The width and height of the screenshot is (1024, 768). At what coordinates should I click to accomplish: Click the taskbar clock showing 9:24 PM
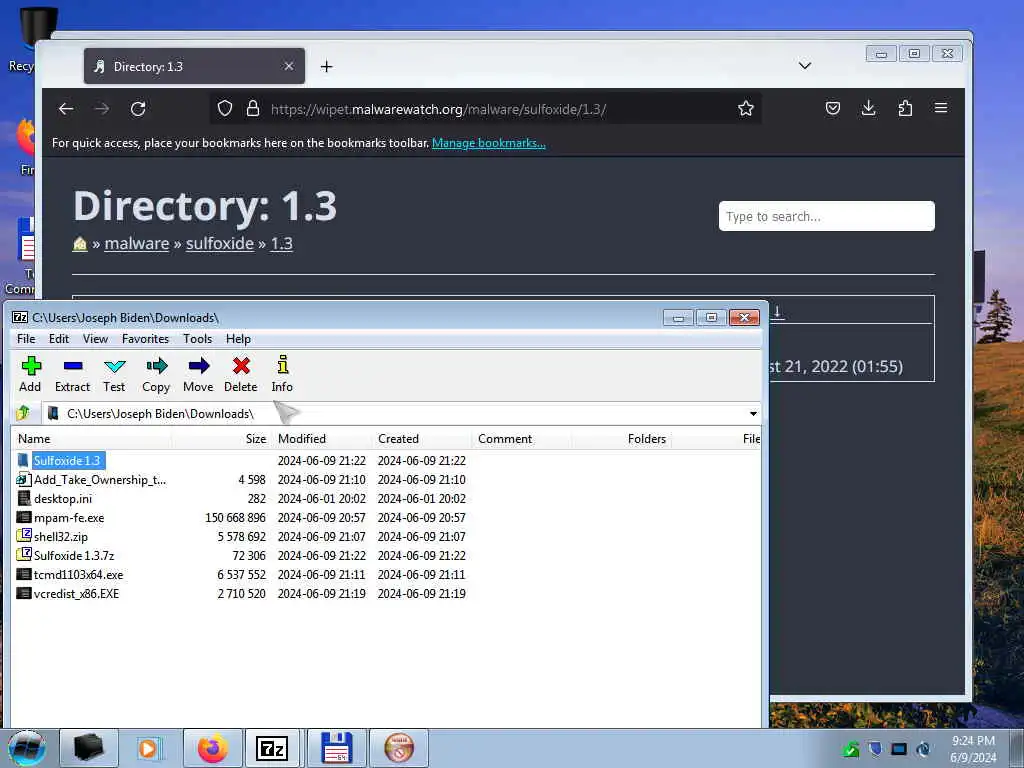click(x=973, y=749)
